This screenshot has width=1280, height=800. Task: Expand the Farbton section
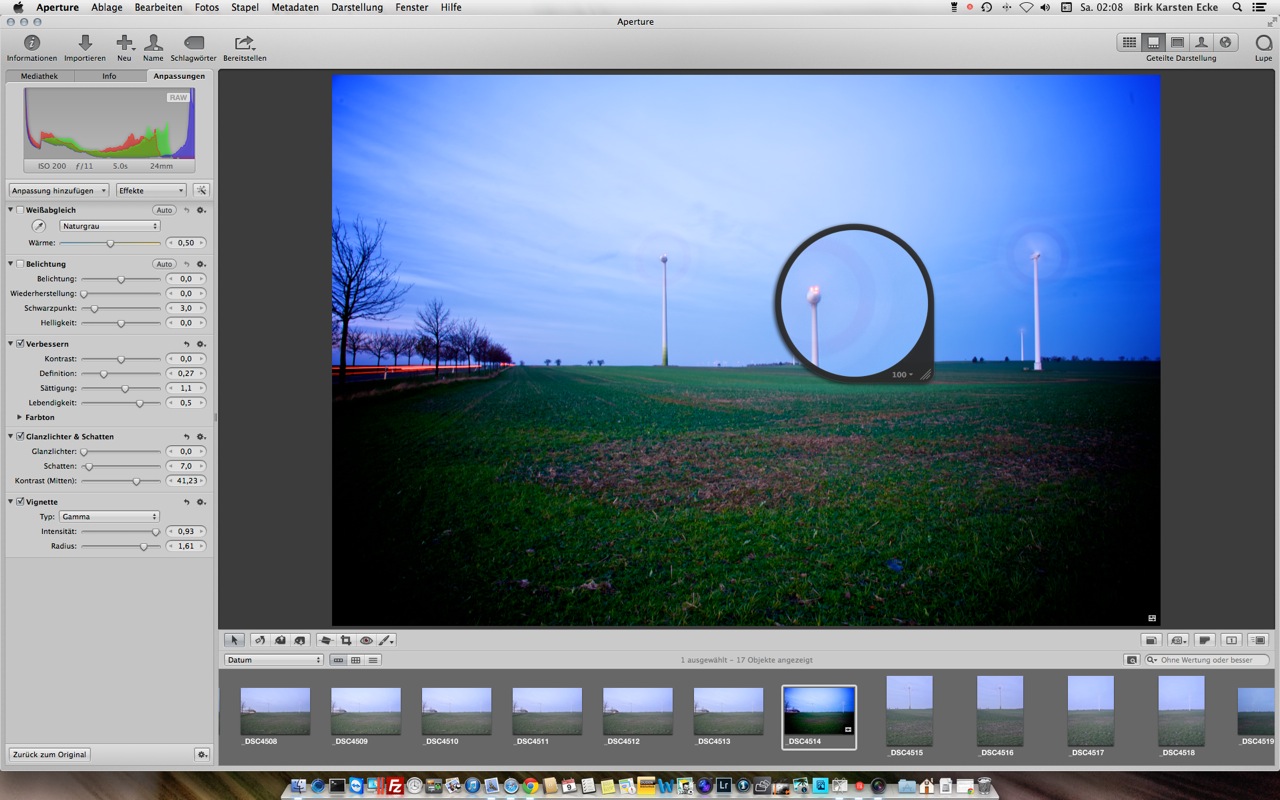19,417
